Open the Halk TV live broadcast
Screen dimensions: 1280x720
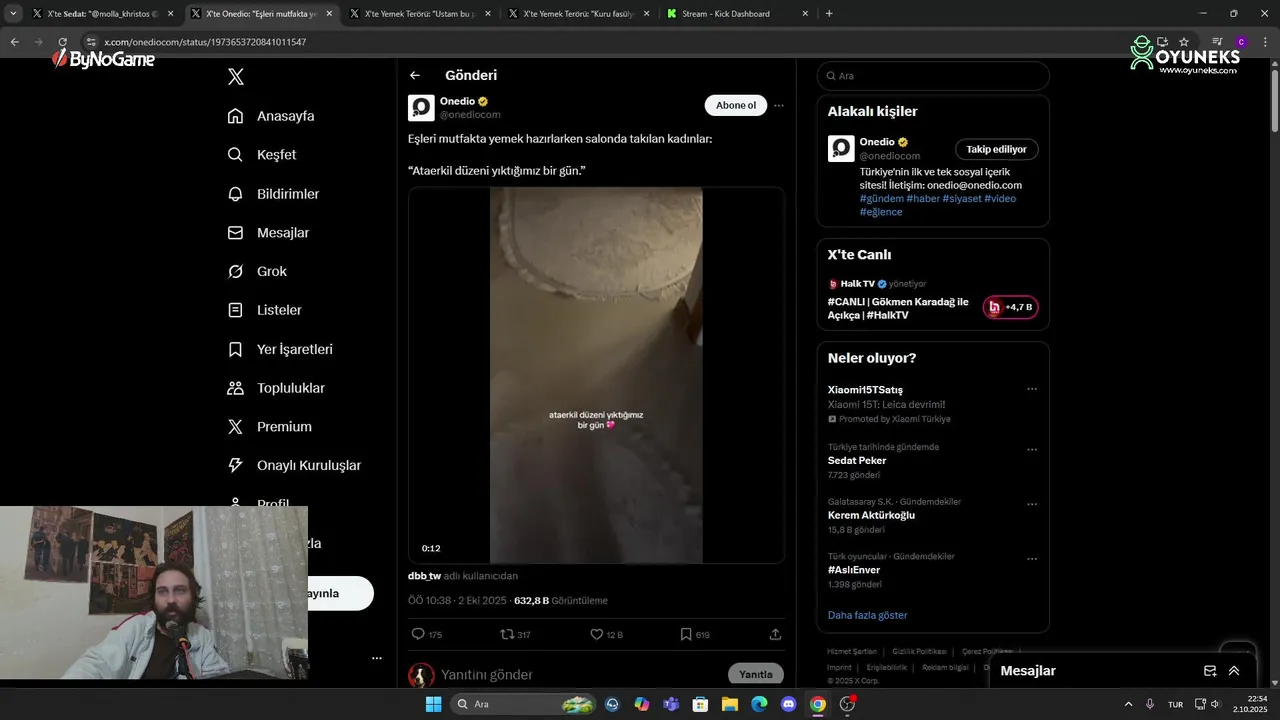click(x=898, y=308)
